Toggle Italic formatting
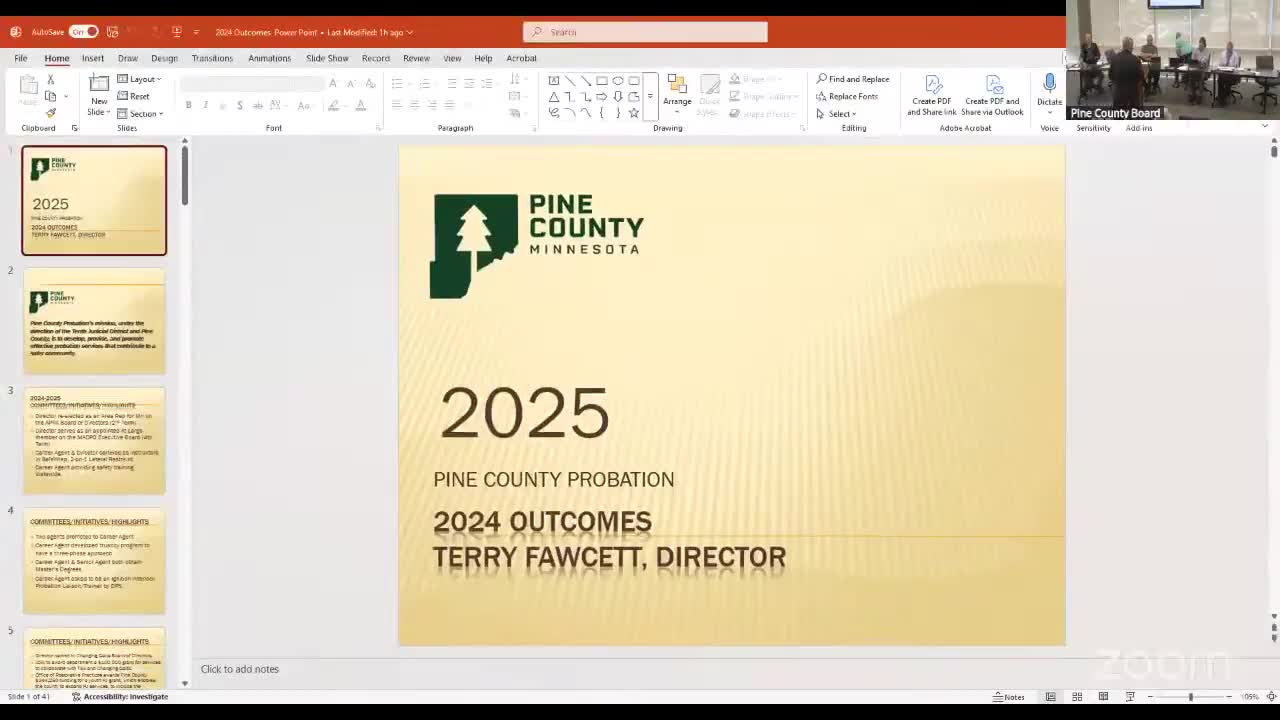 pyautogui.click(x=205, y=105)
